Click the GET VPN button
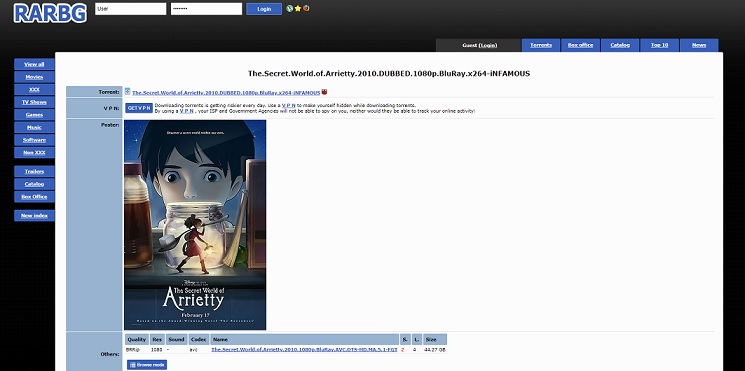Viewport: 745px width, 371px height. click(139, 108)
